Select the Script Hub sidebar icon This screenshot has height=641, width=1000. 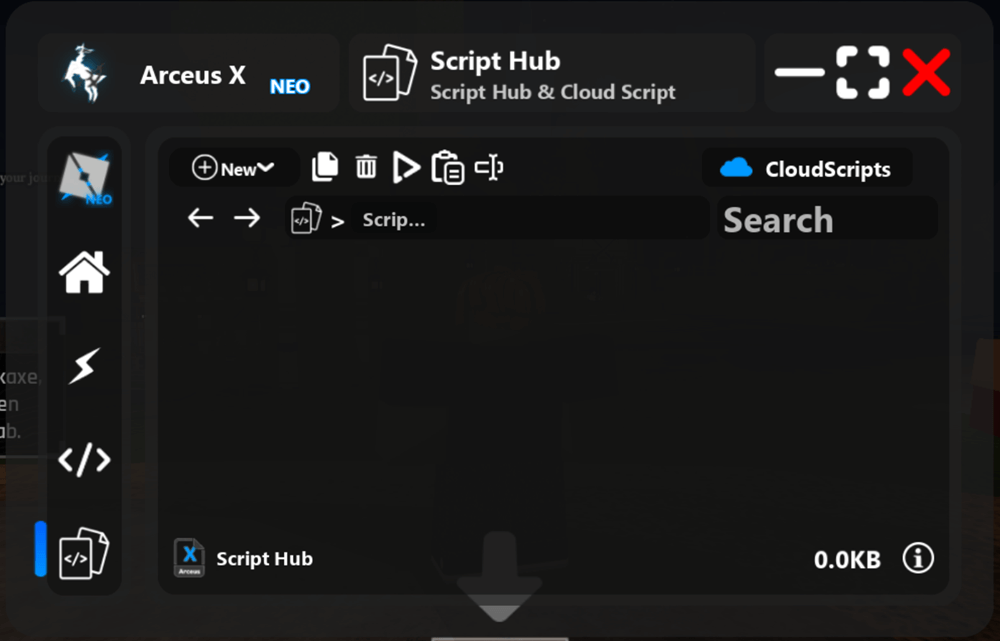coord(84,552)
